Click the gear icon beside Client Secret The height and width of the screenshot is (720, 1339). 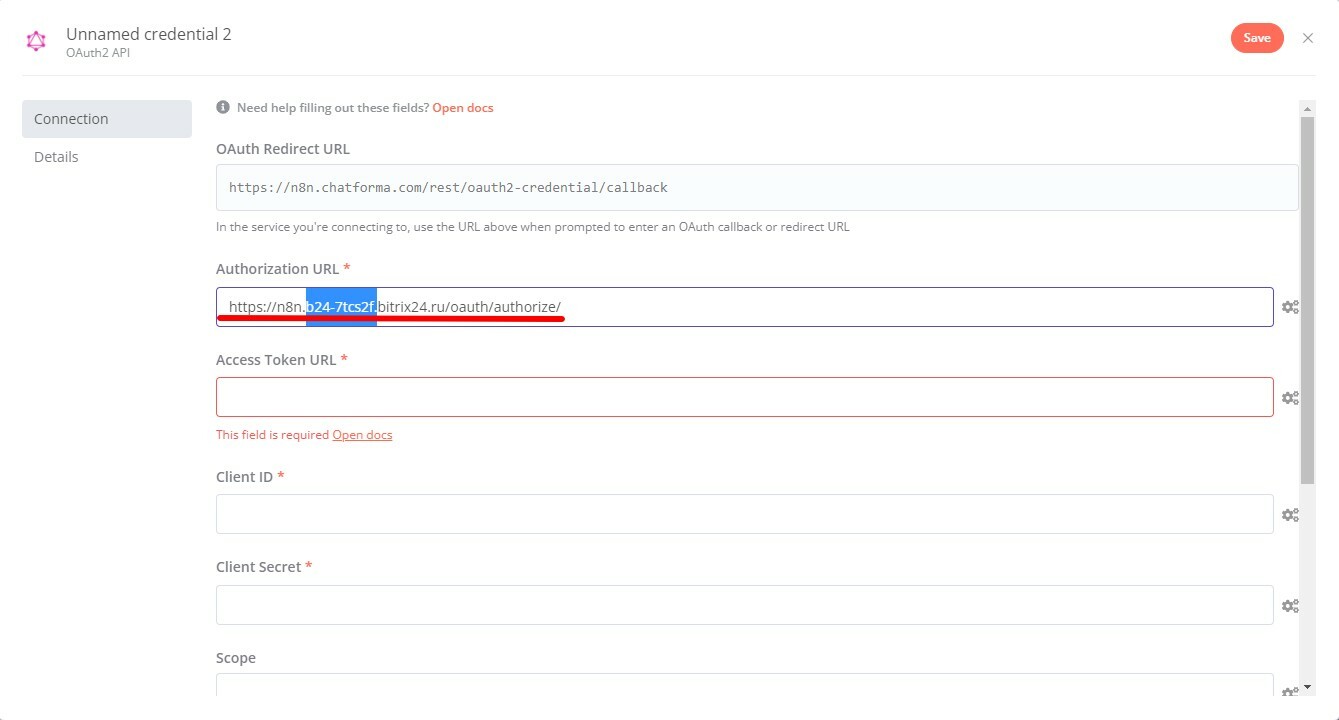click(1290, 605)
